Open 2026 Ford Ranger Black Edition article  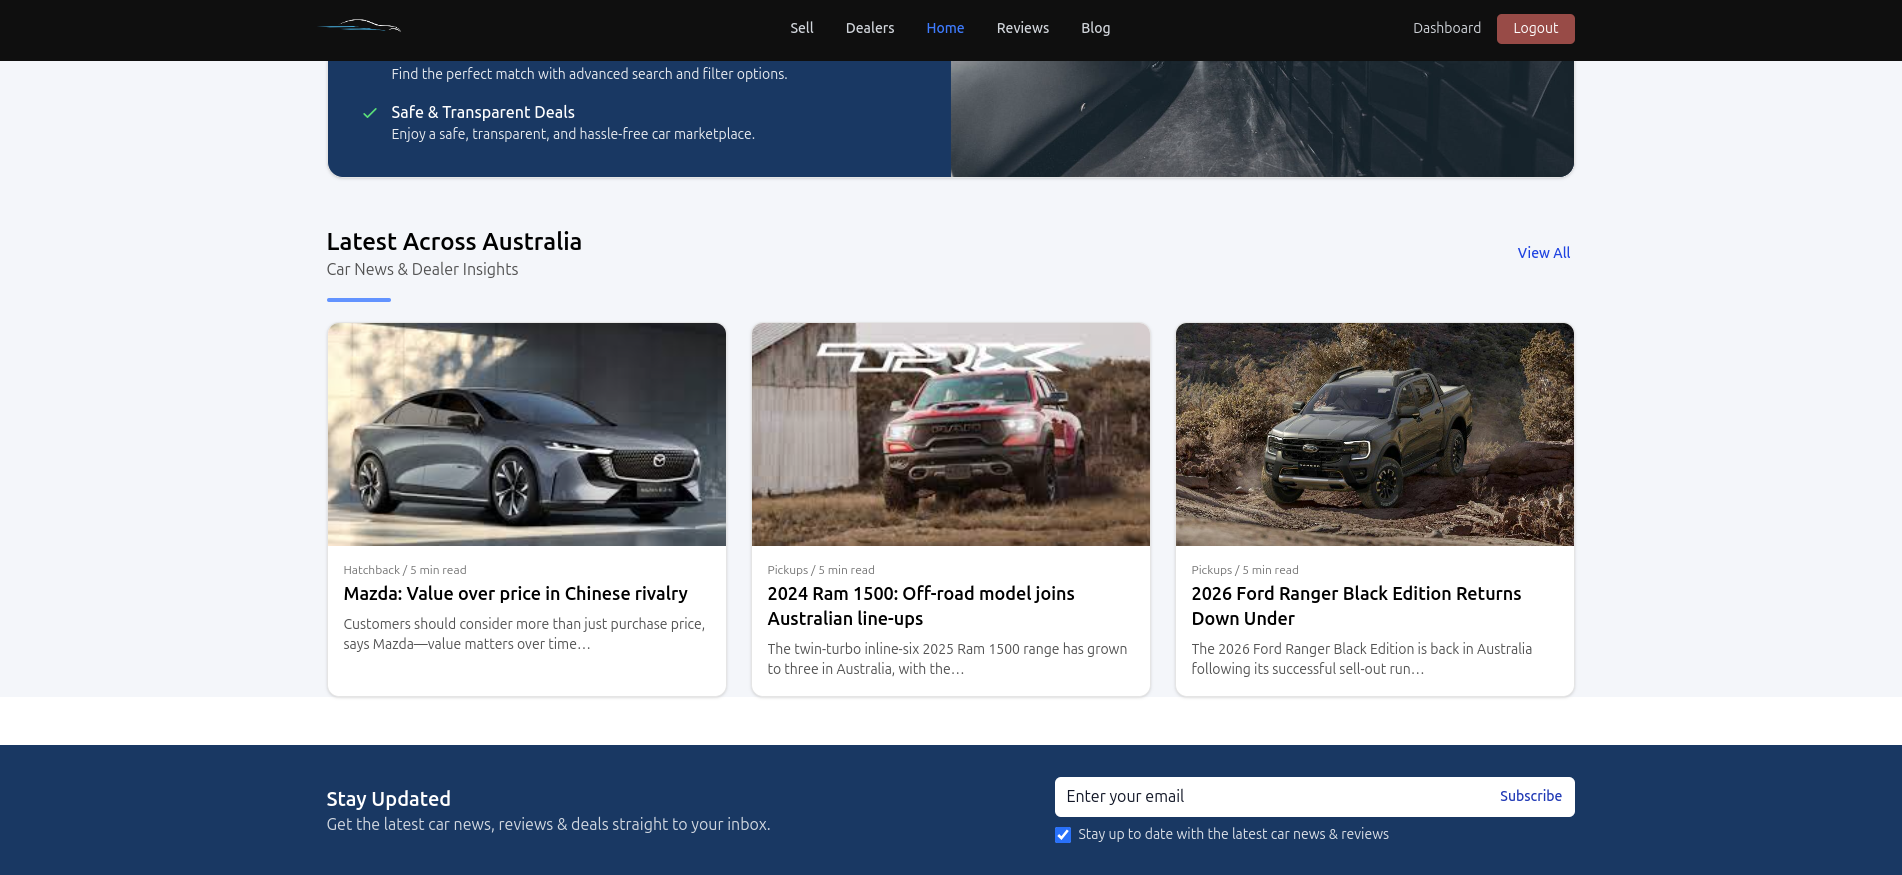point(1356,606)
